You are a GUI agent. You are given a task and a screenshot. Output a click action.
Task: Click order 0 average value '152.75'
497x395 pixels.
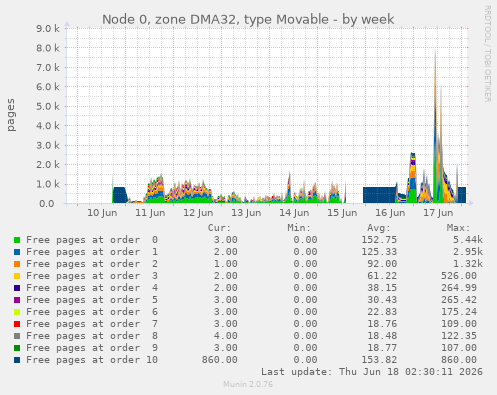[x=379, y=240]
